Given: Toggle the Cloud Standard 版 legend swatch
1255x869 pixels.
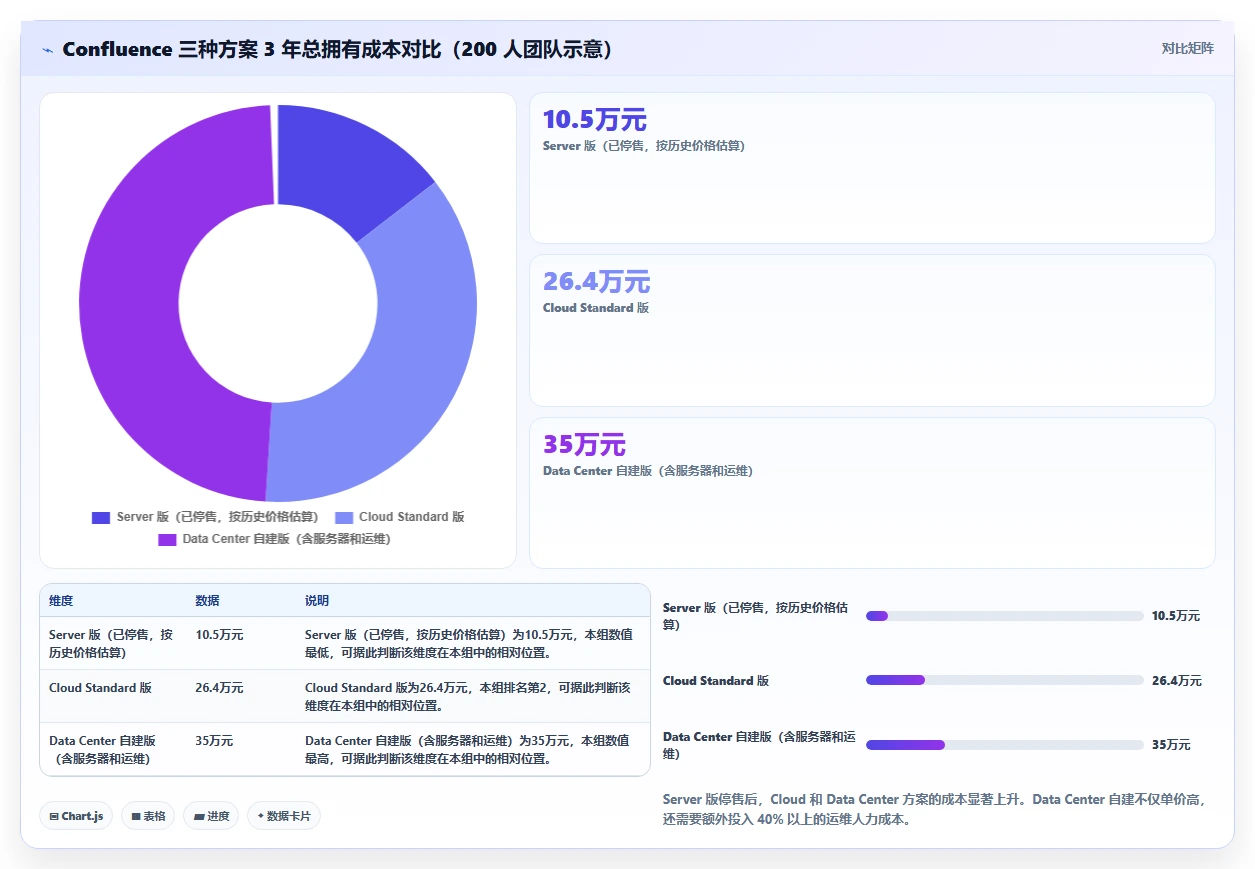Looking at the screenshot, I should point(344,517).
